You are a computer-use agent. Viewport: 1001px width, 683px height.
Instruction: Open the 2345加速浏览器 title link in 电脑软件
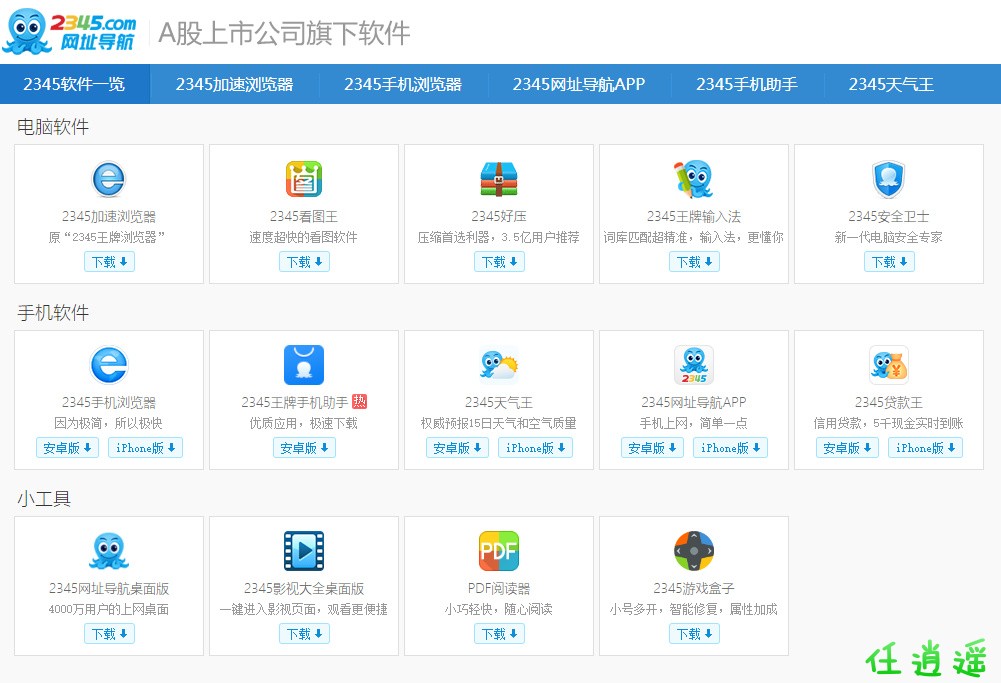pyautogui.click(x=109, y=216)
